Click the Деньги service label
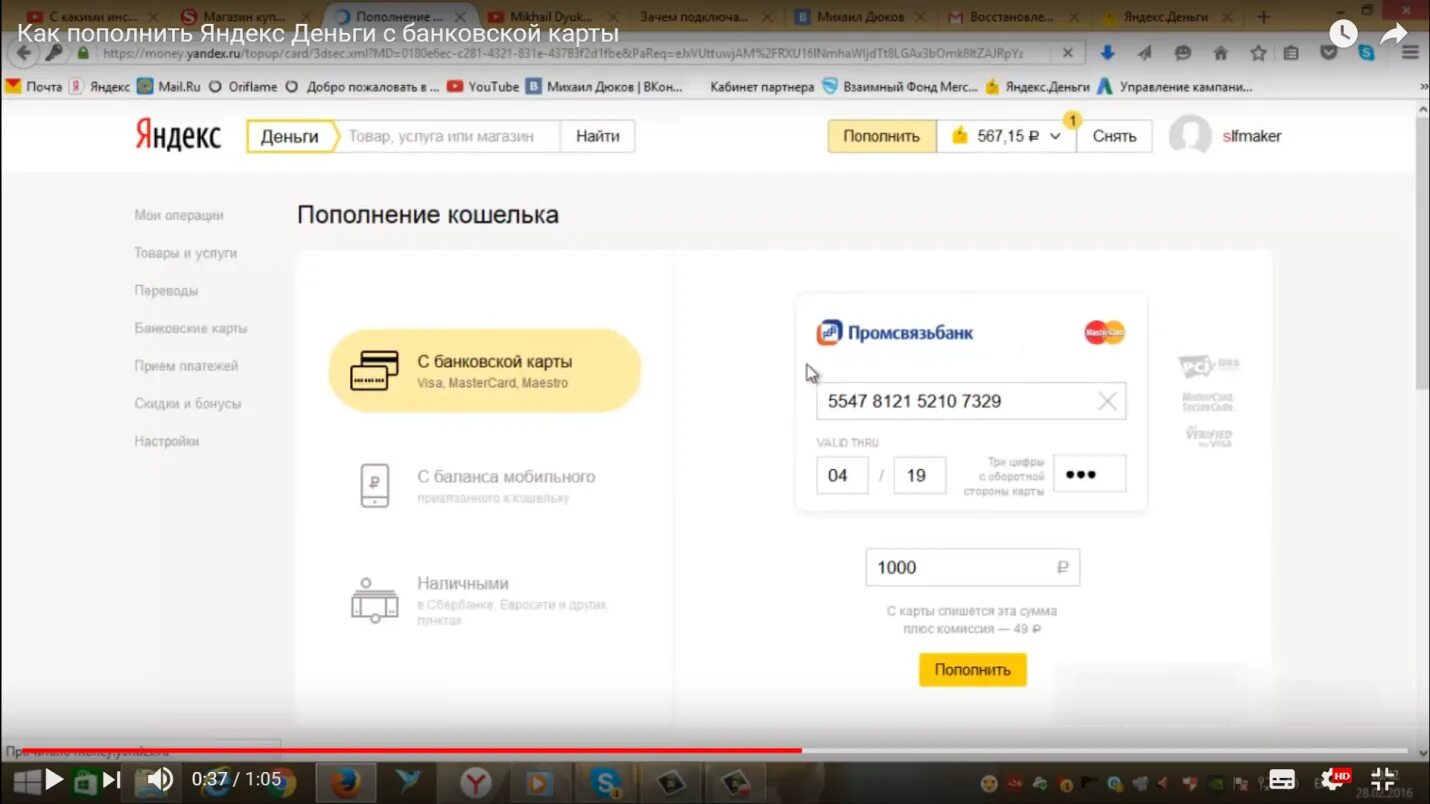The height and width of the screenshot is (804, 1430). (290, 136)
